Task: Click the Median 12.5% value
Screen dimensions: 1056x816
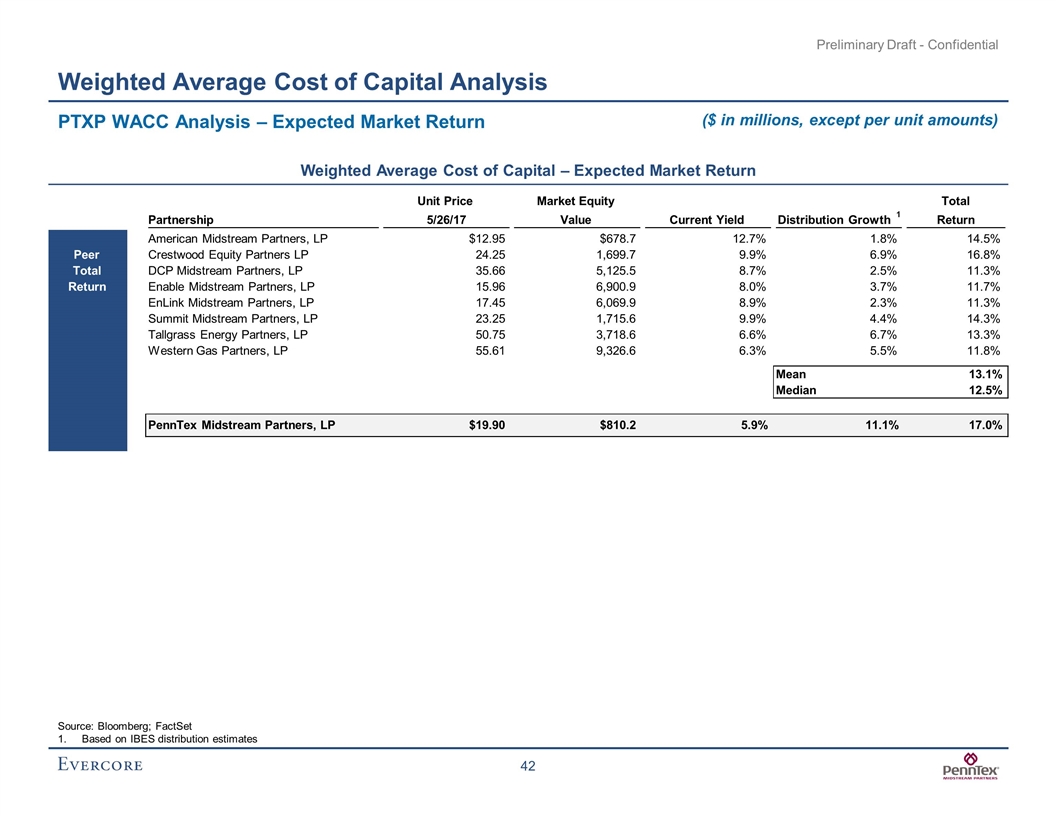Action: [985, 390]
